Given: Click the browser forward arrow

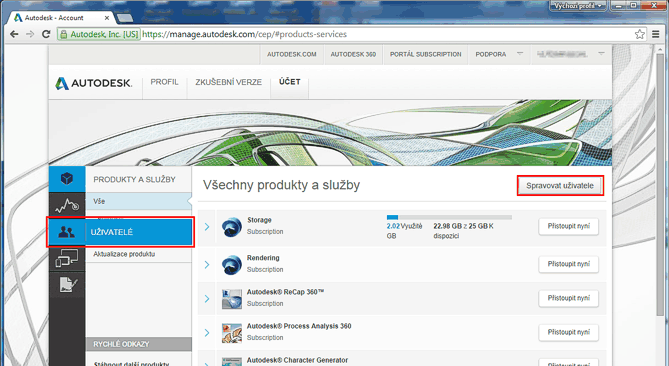Looking at the screenshot, I should coord(30,34).
